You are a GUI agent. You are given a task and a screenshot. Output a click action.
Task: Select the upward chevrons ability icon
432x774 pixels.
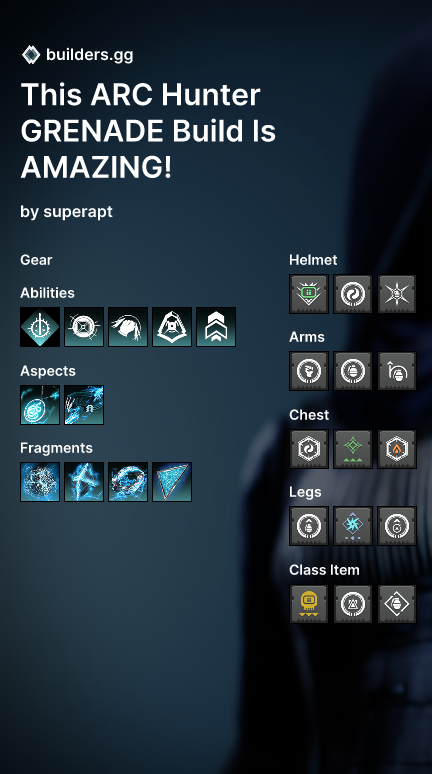click(x=216, y=327)
